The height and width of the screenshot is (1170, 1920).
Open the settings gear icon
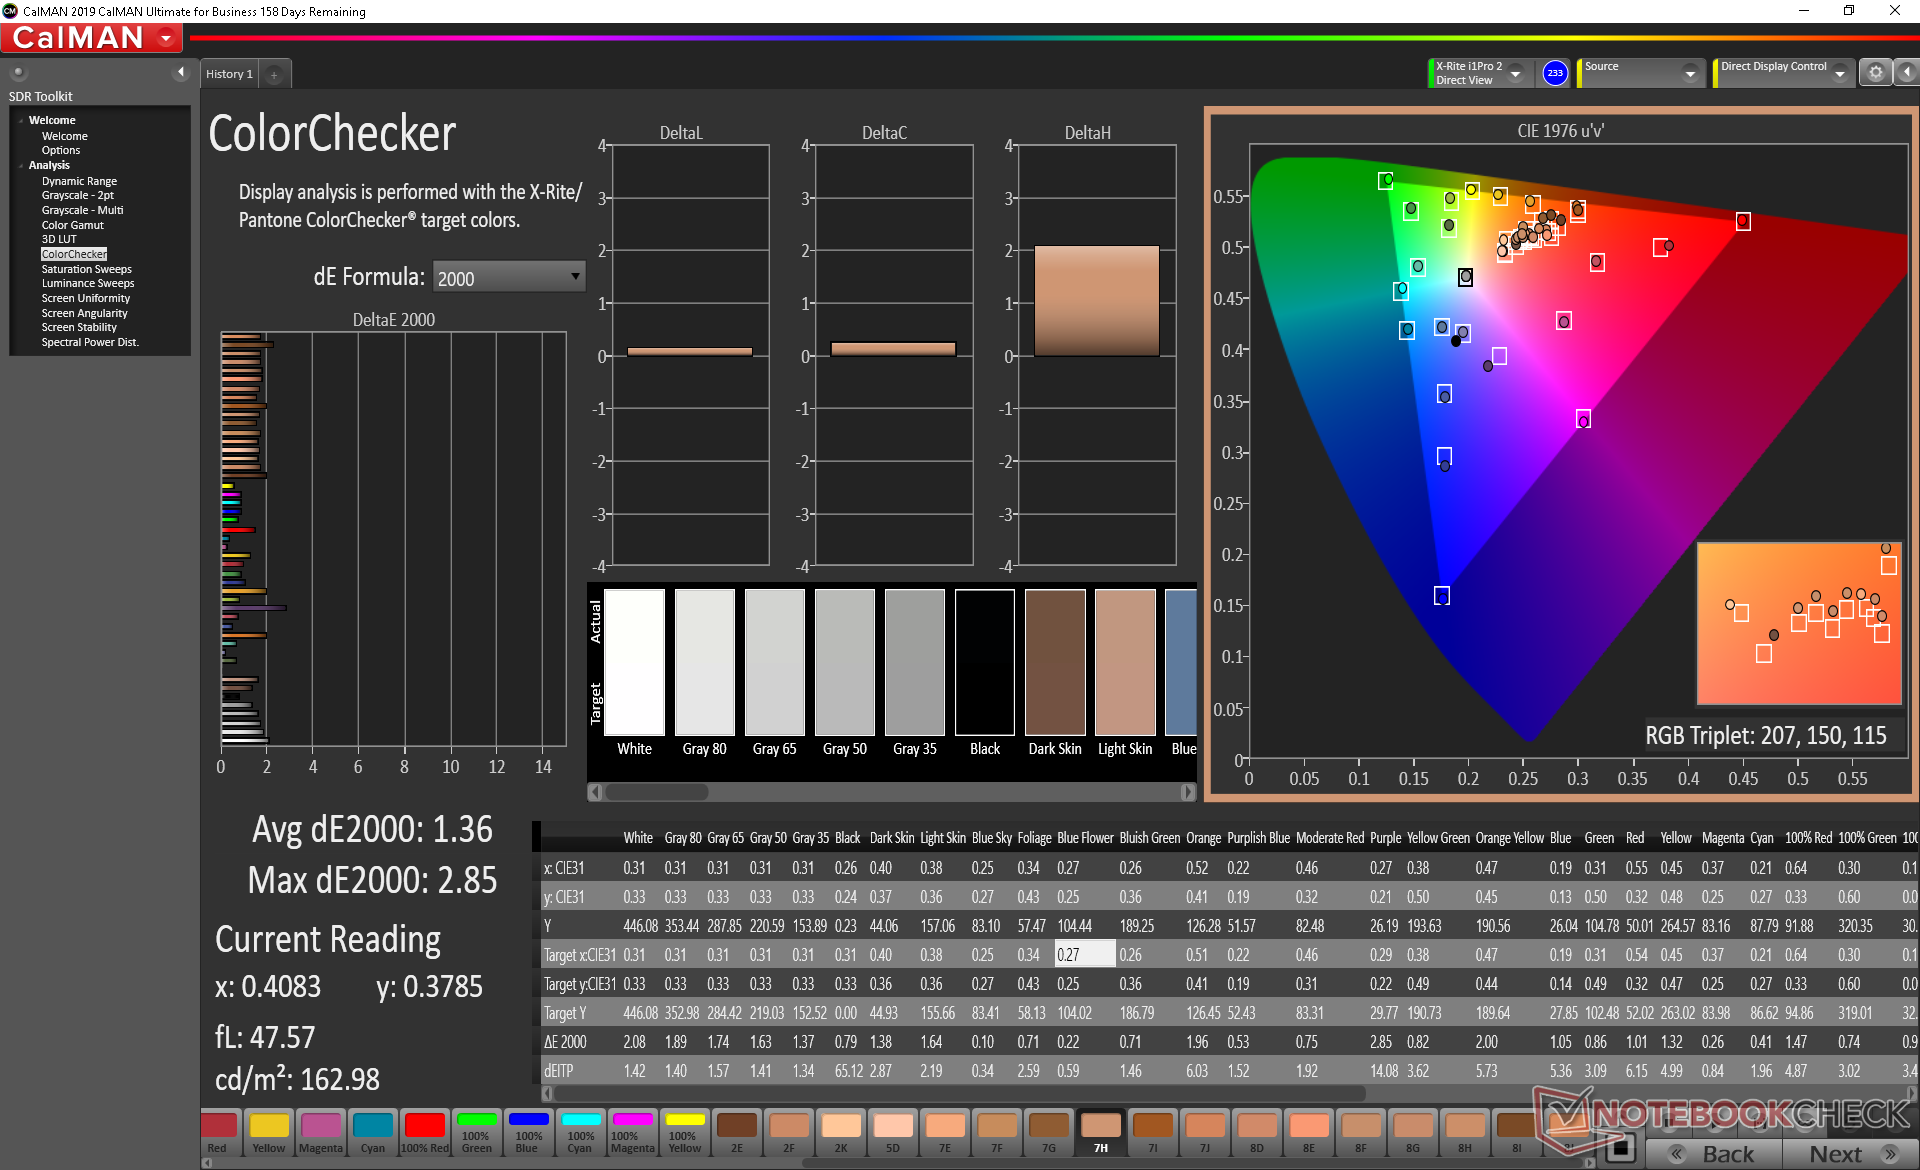click(x=1876, y=73)
